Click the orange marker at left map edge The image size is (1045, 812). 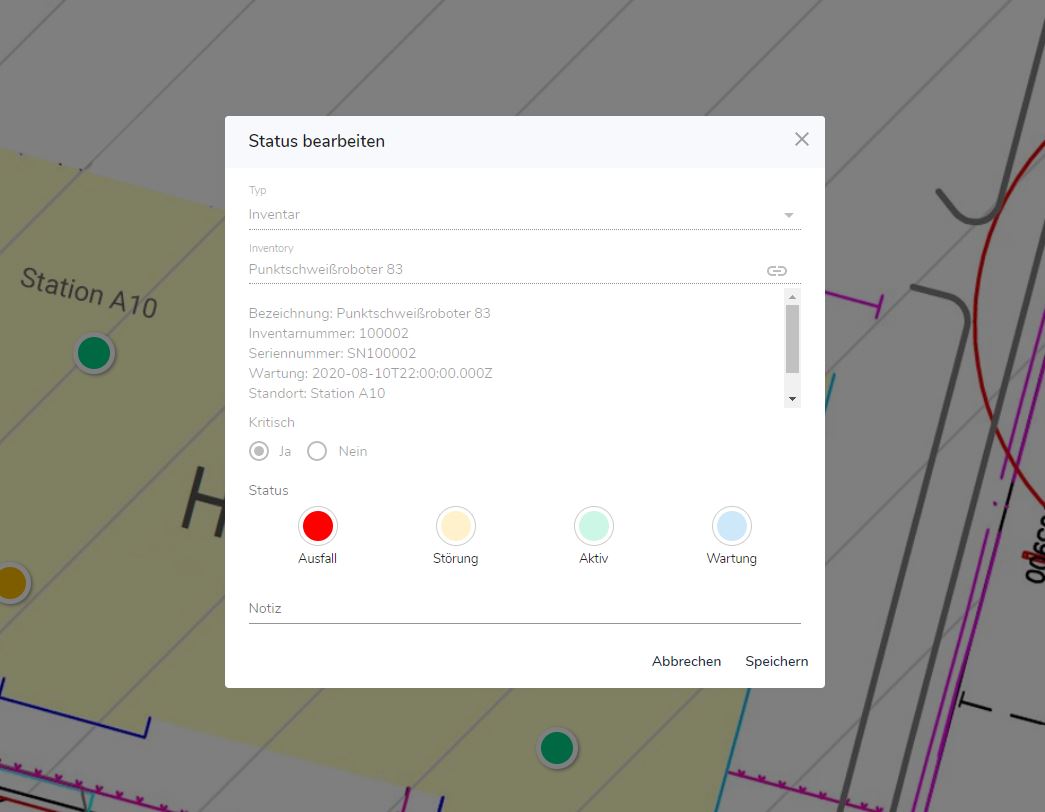pos(10,582)
